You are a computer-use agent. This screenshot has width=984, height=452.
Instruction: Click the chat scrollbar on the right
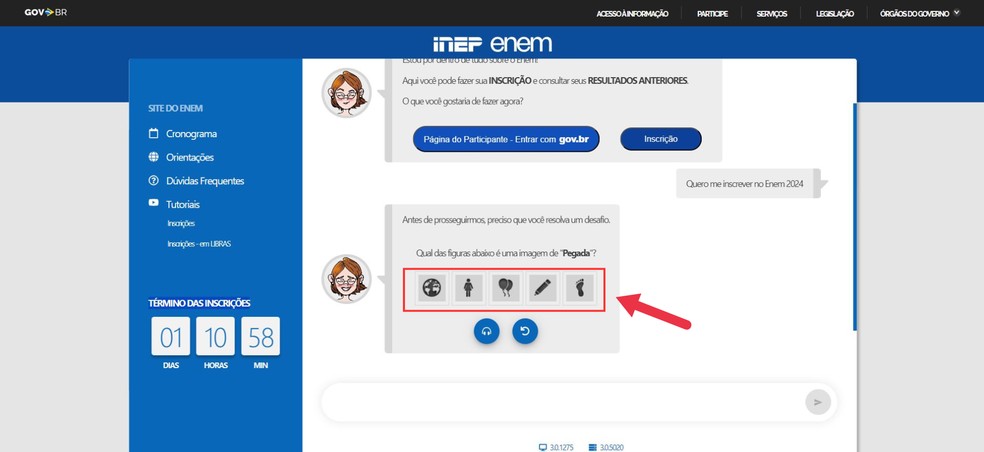click(854, 217)
